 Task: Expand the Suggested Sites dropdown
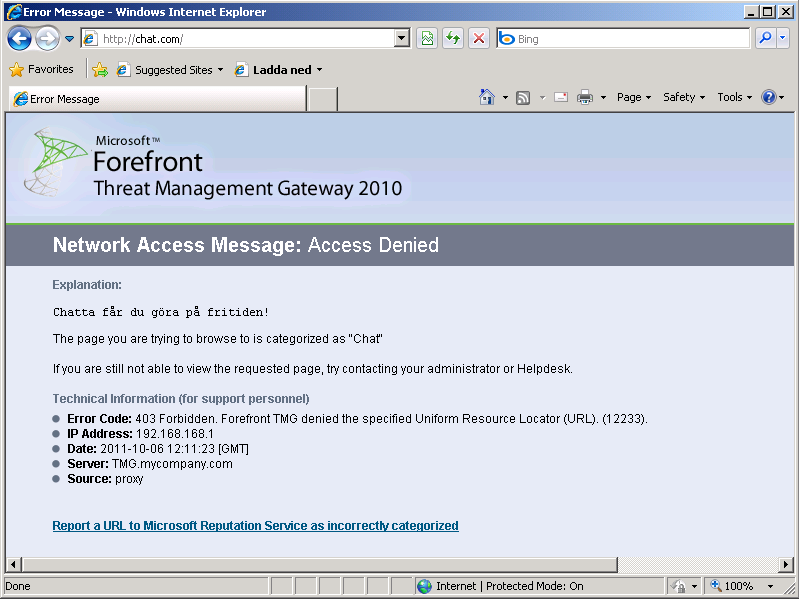point(220,70)
